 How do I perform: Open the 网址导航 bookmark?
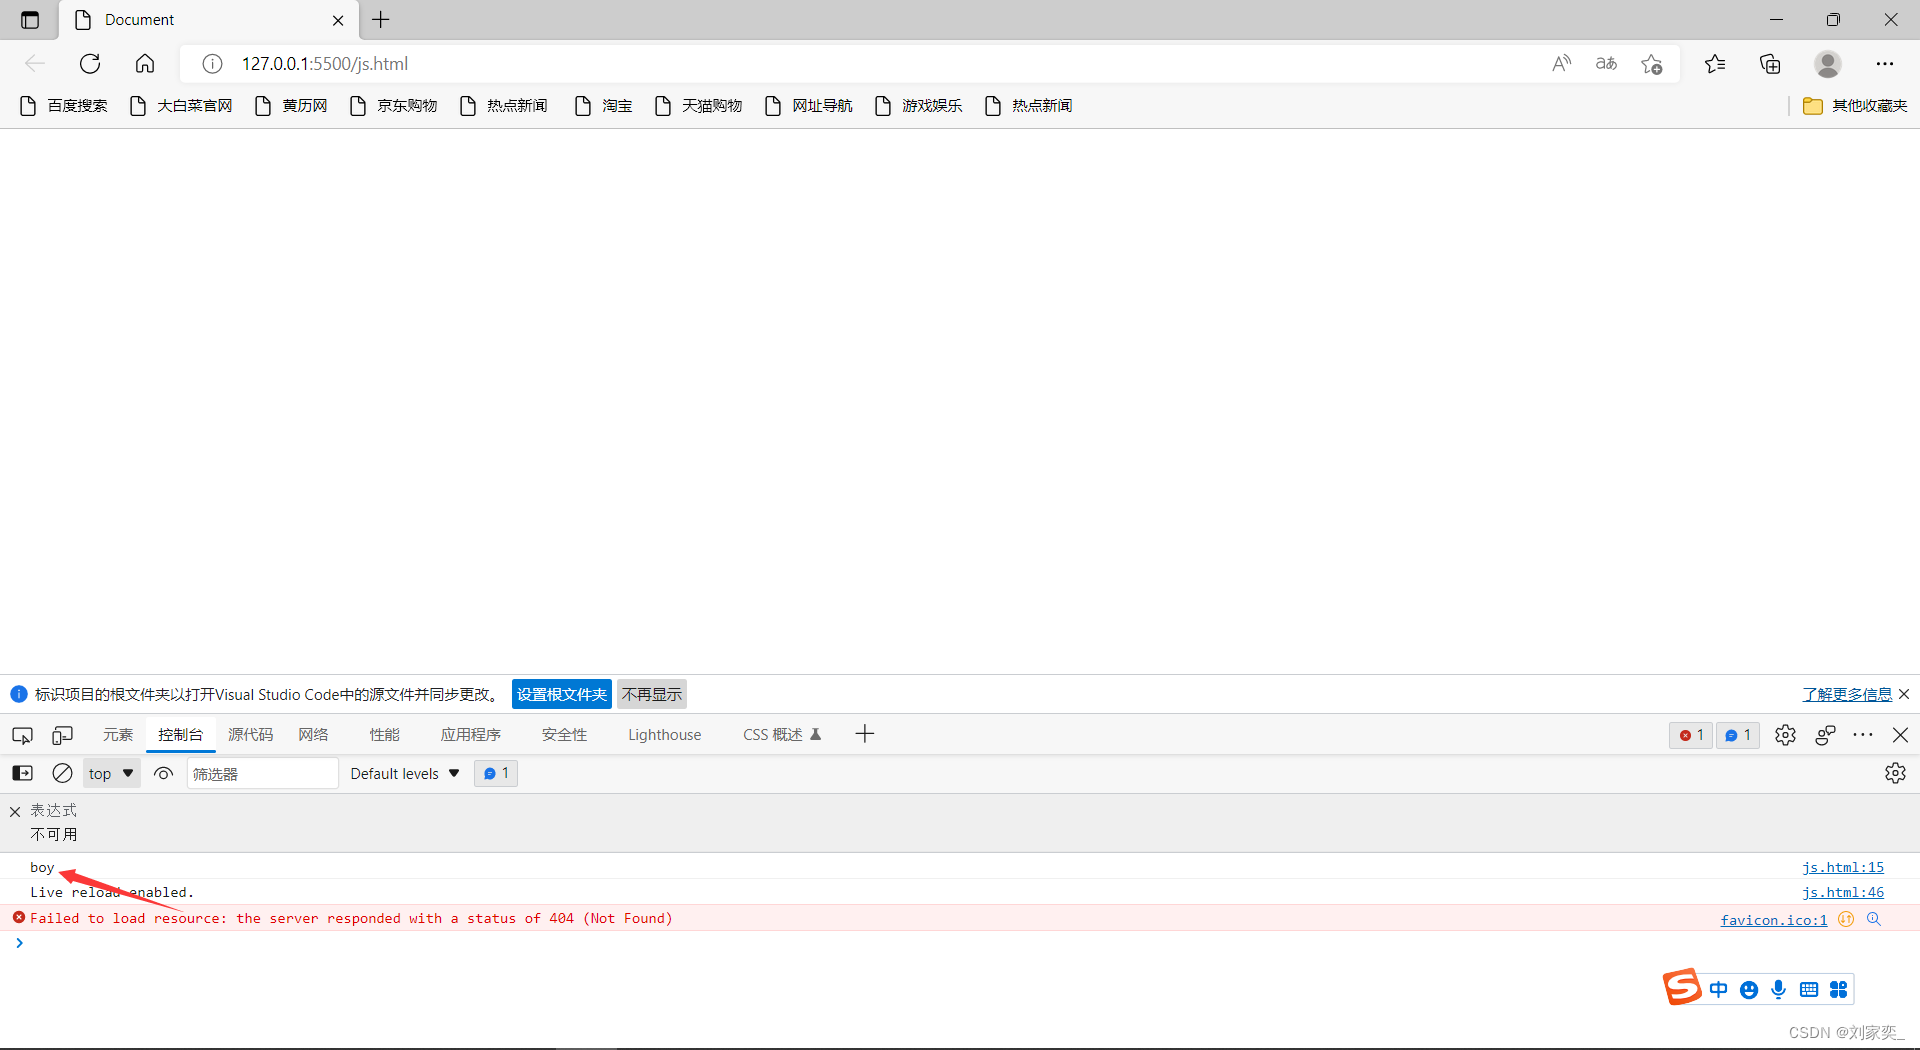coord(809,106)
